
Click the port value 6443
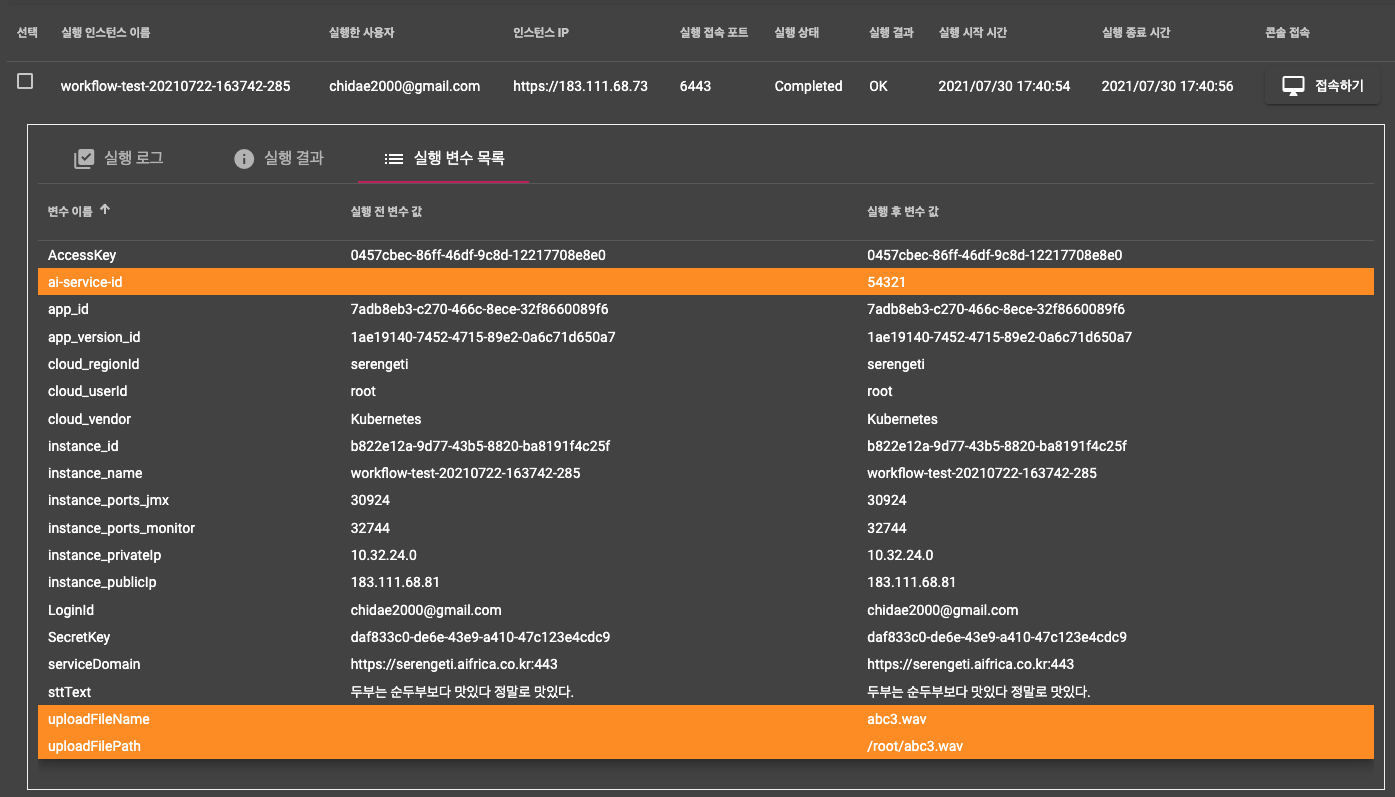[695, 86]
